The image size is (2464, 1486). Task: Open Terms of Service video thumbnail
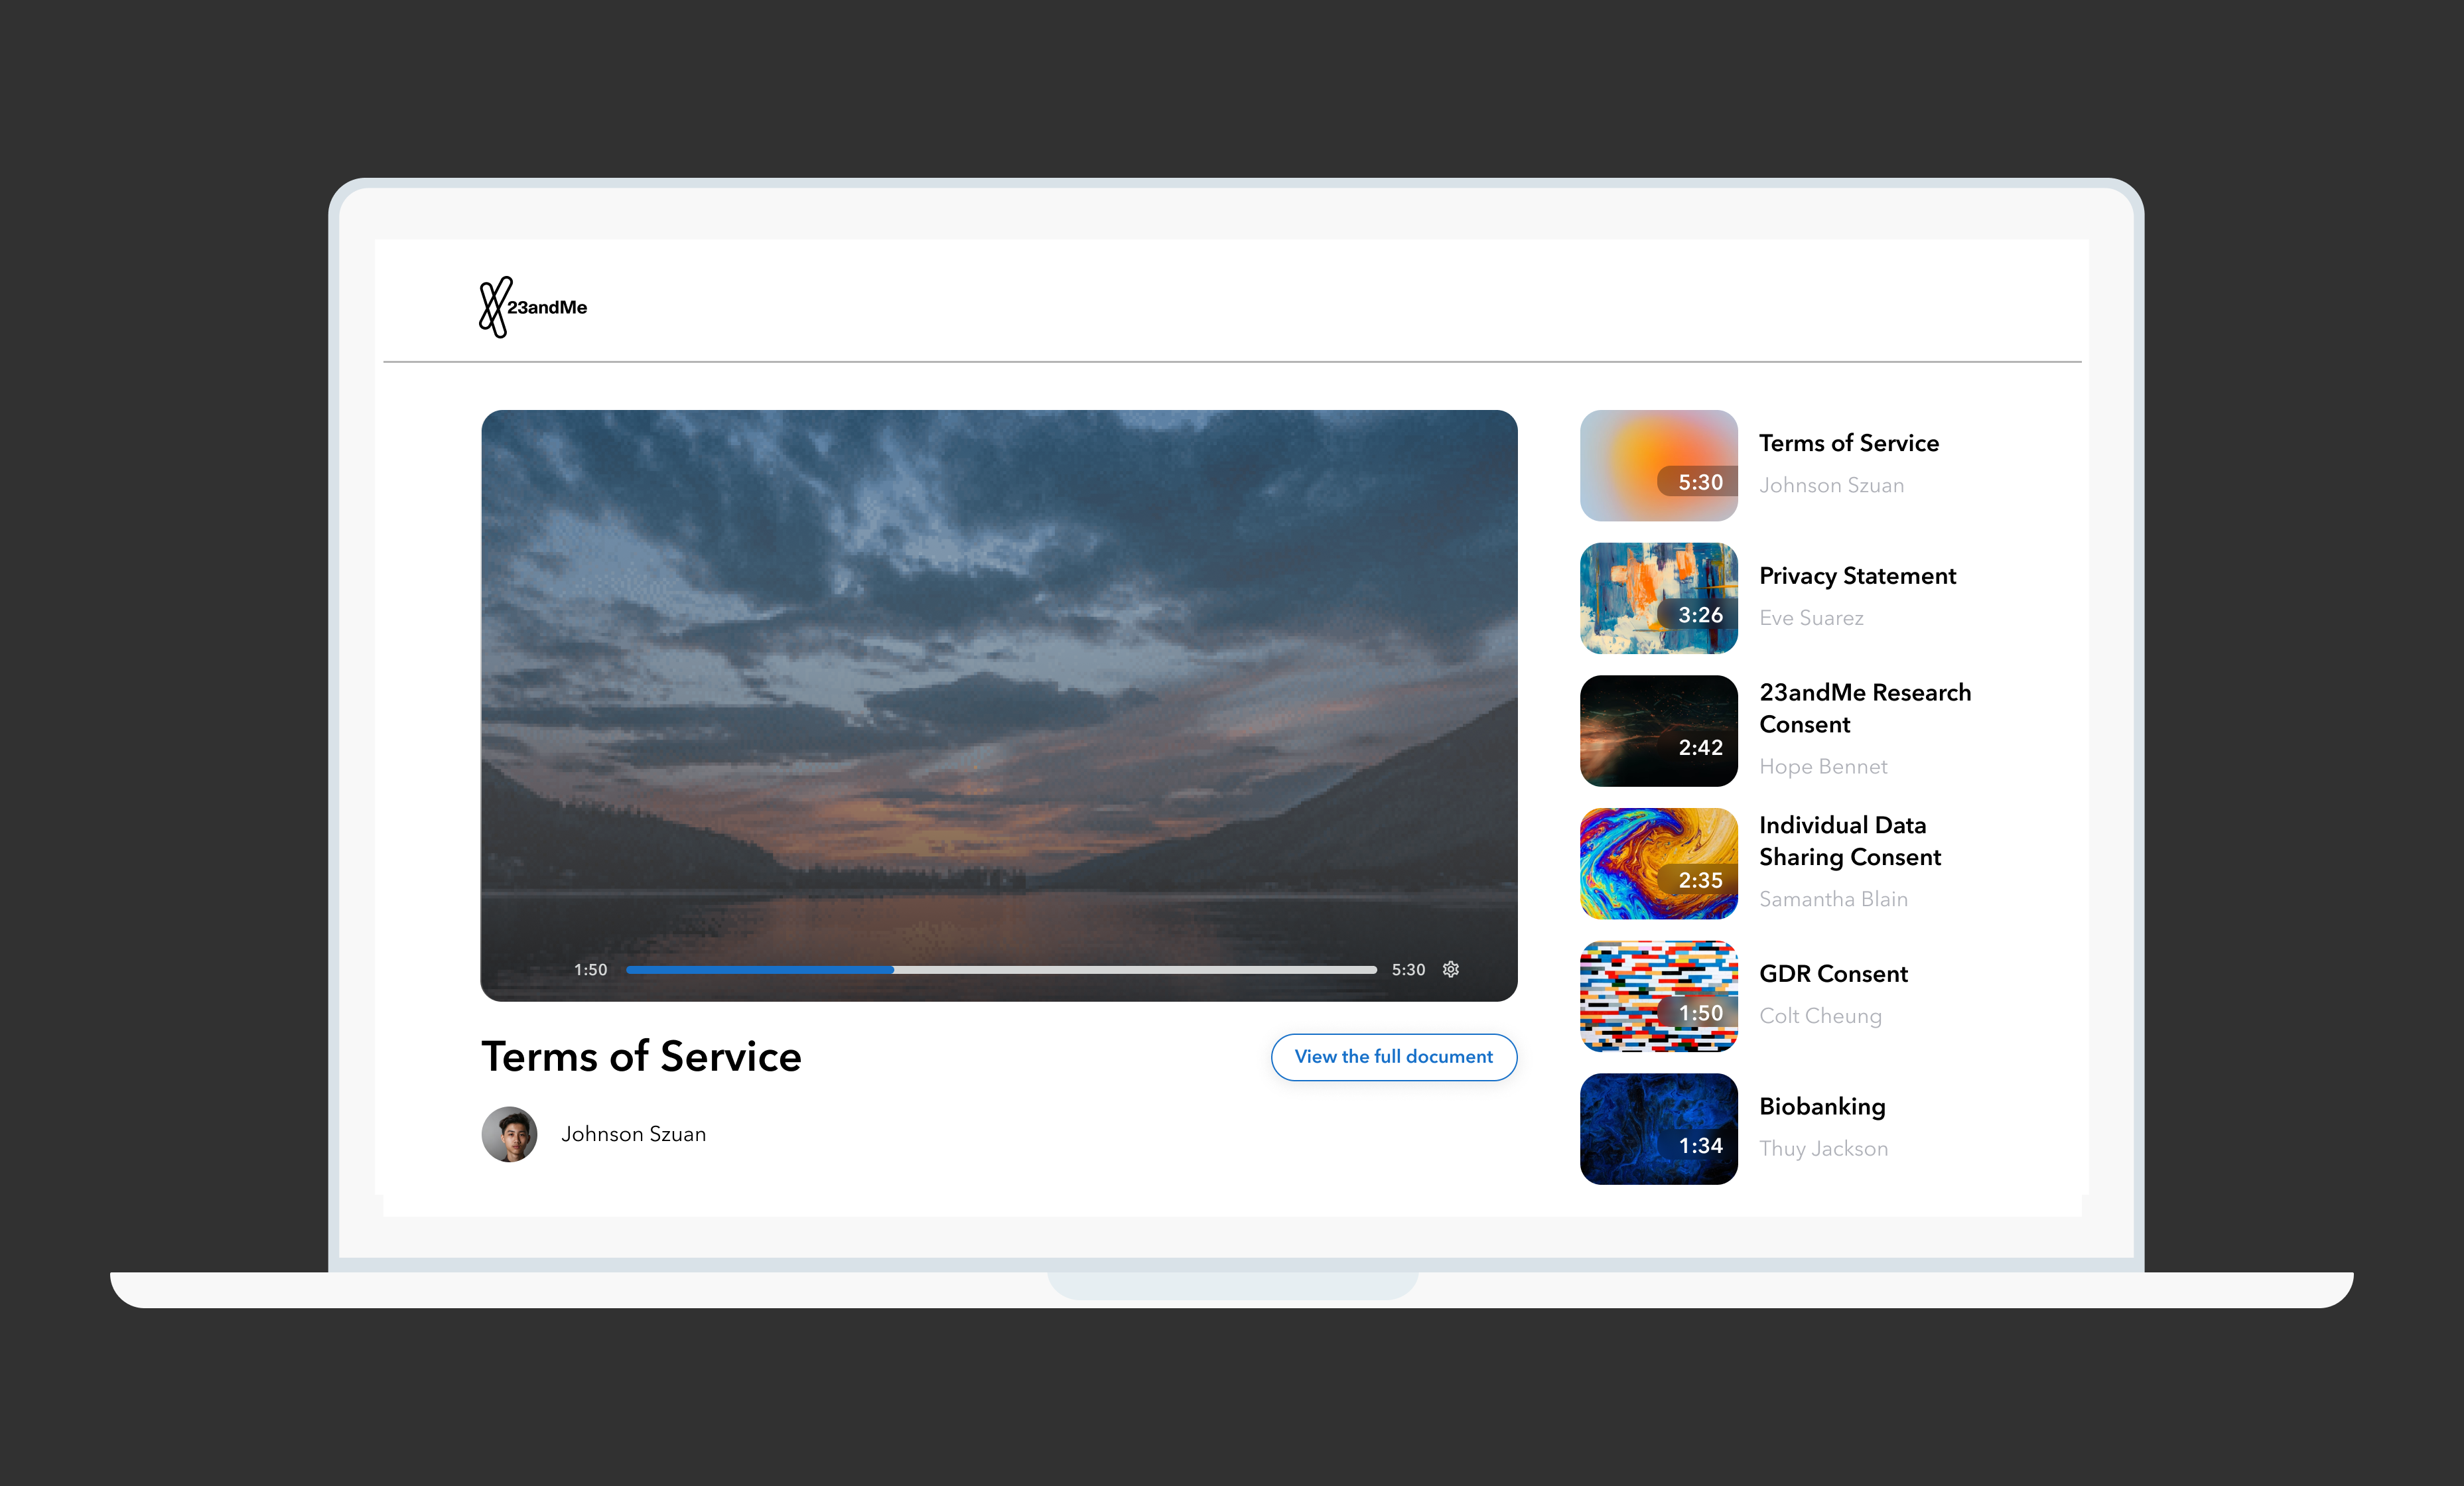point(1658,465)
